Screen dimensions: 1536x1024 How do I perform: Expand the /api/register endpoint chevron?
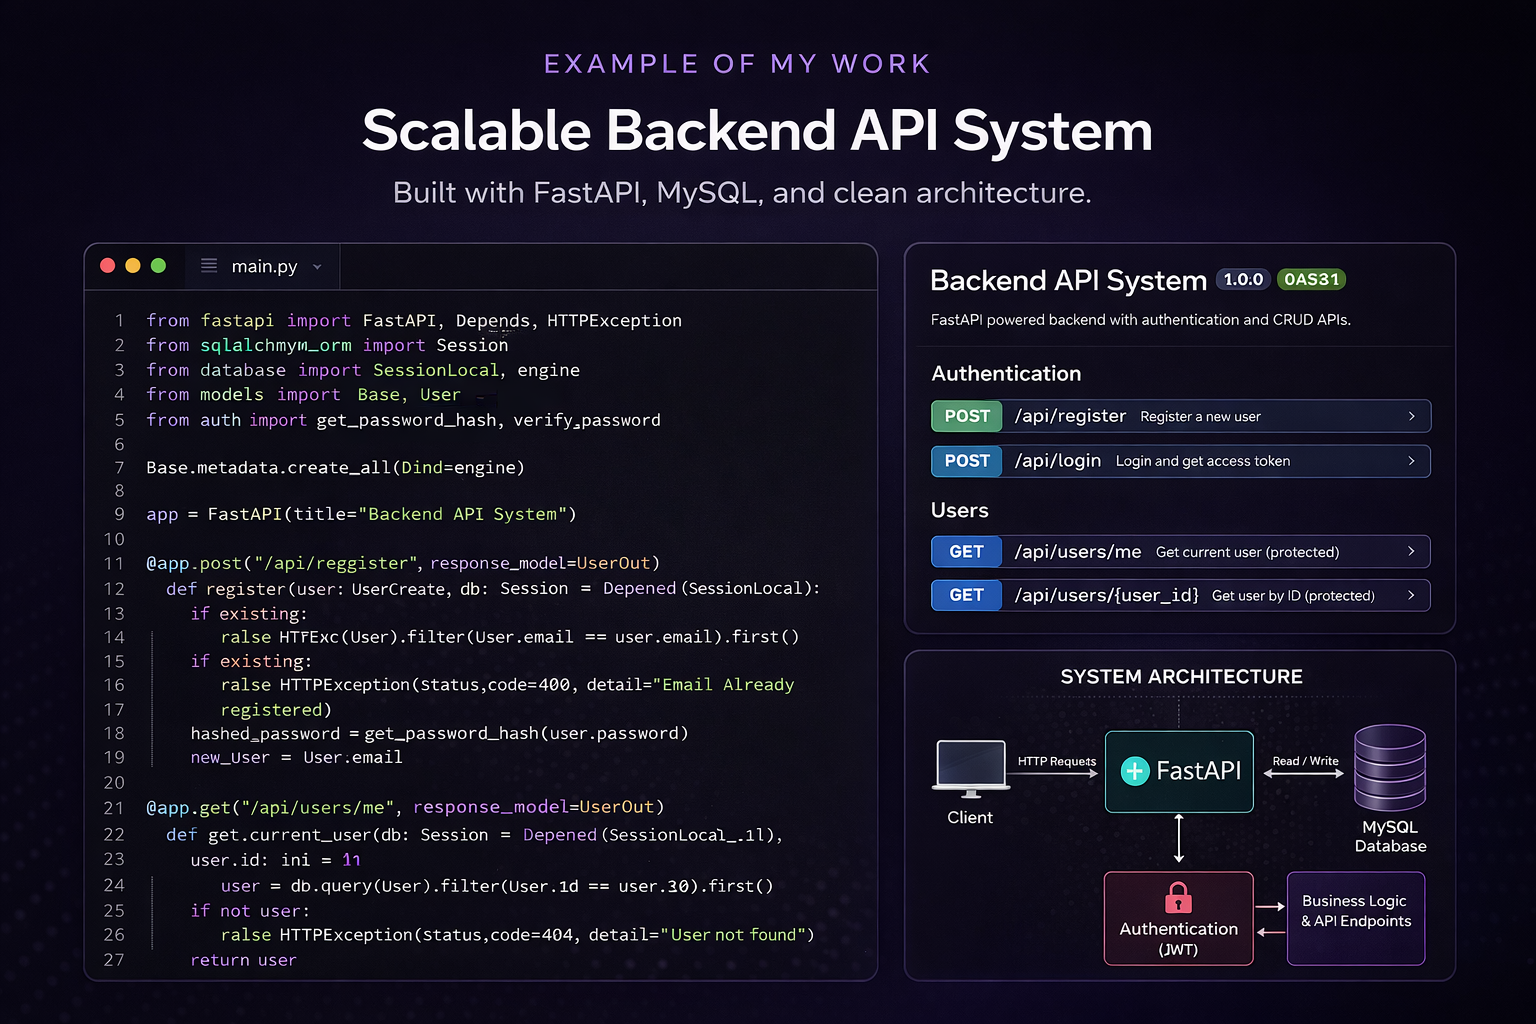click(x=1411, y=416)
